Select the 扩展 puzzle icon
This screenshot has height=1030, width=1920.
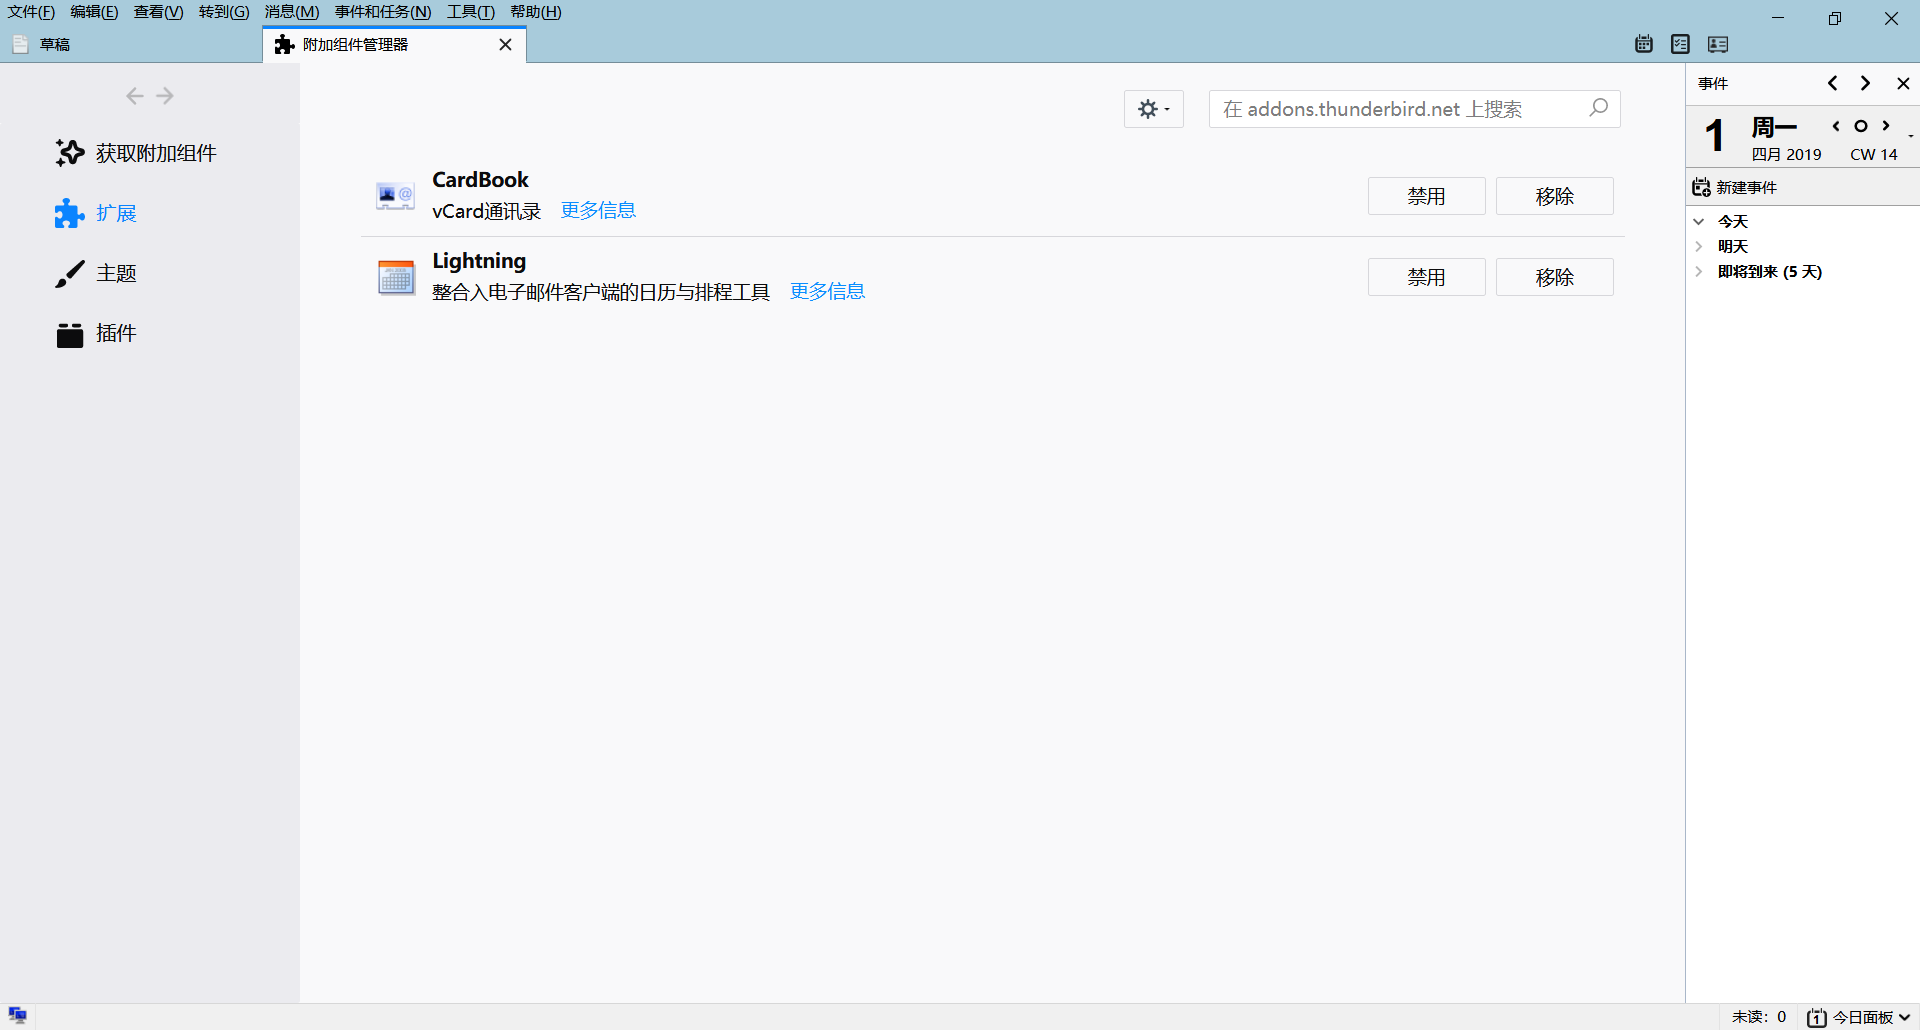pyautogui.click(x=69, y=213)
